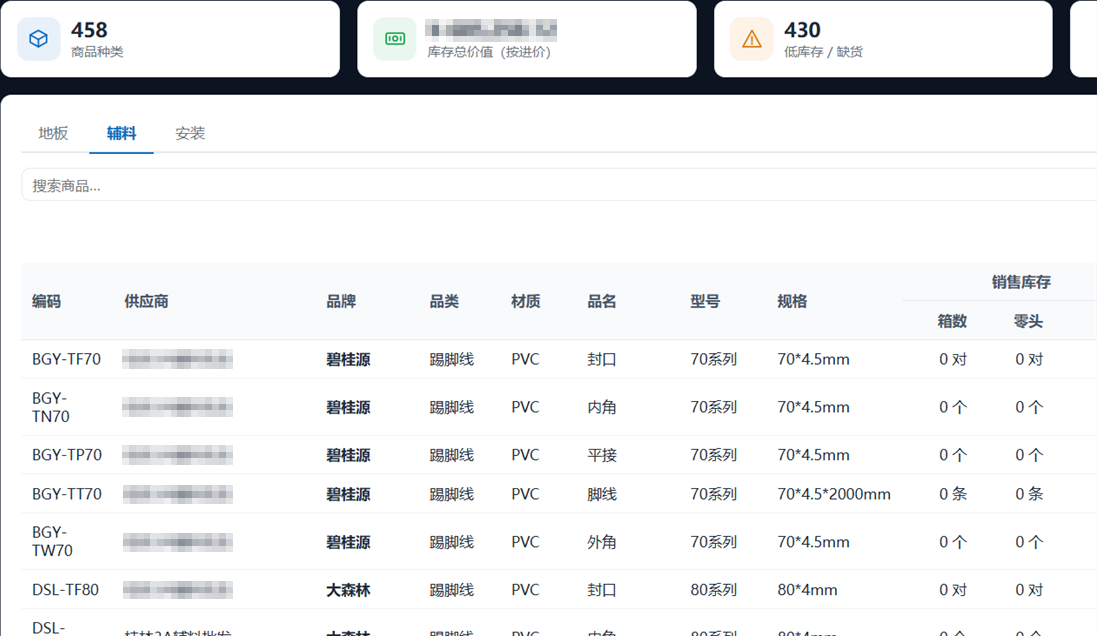Select product code BGY-TN70
Image resolution: width=1097 pixels, height=636 pixels.
pos(51,407)
